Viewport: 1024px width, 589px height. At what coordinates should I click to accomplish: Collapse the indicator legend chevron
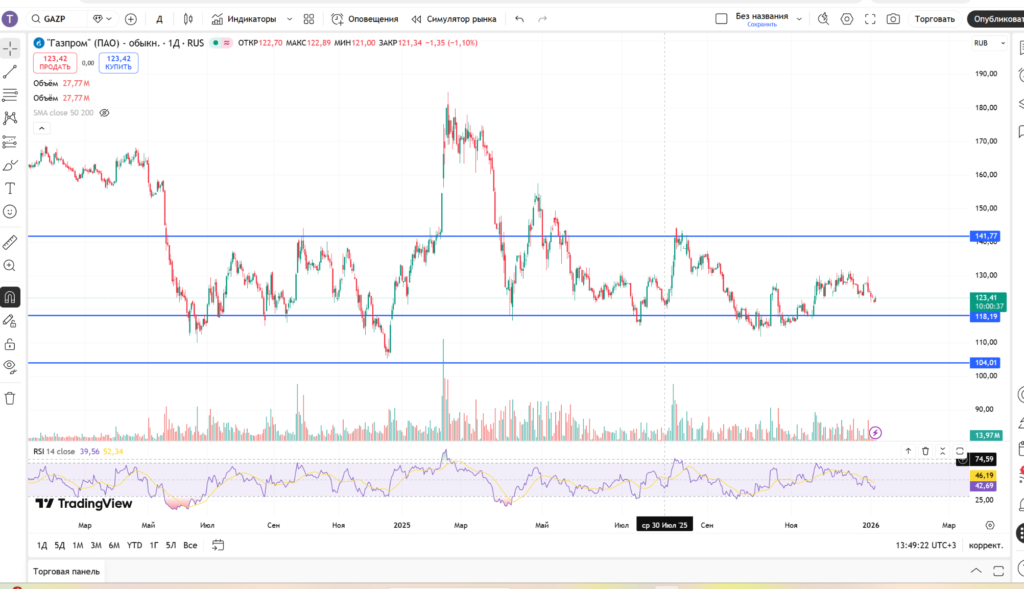click(41, 128)
